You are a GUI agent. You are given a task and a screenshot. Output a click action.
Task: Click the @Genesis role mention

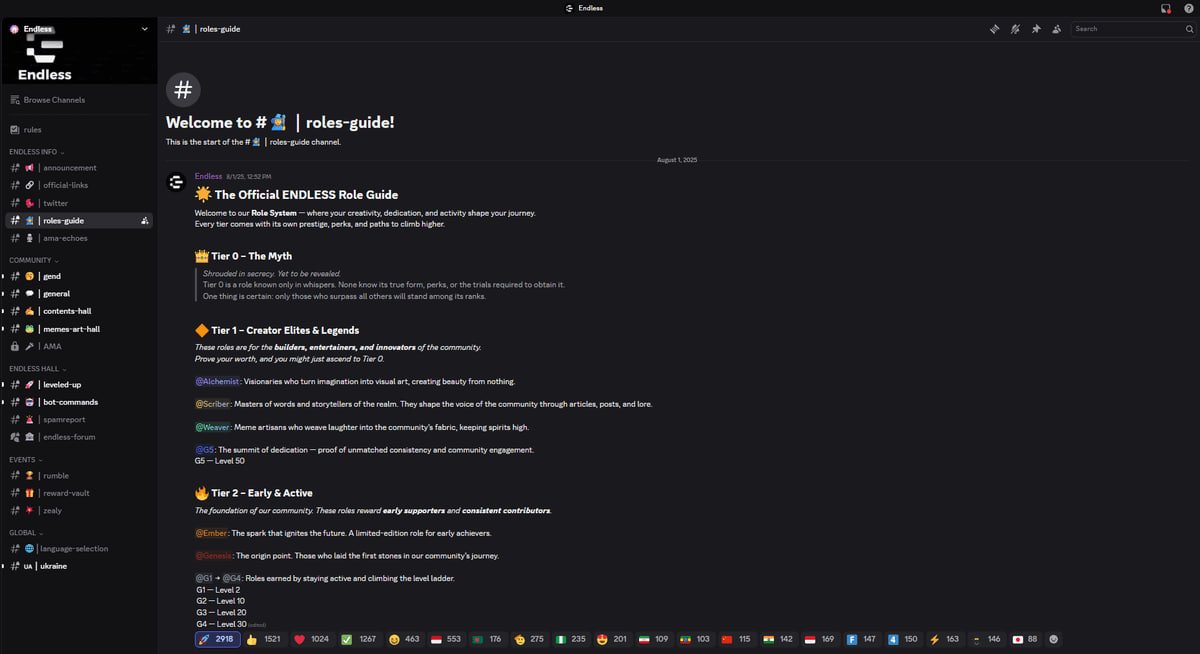[x=214, y=556]
